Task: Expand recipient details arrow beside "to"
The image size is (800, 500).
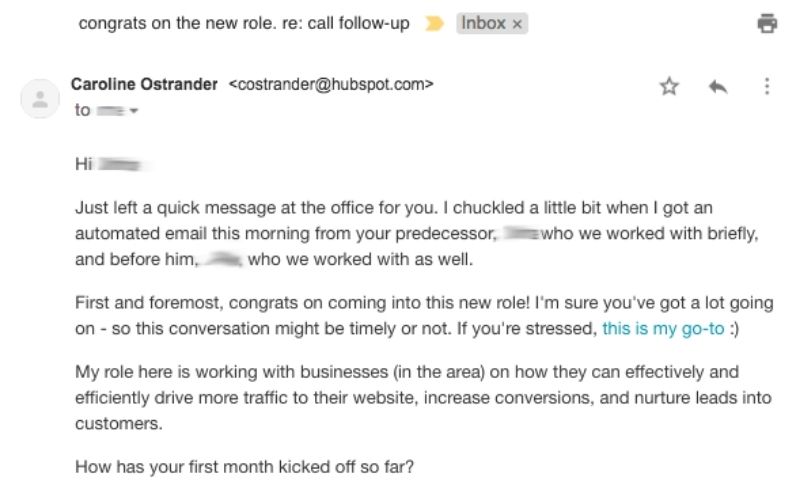Action: [x=133, y=112]
